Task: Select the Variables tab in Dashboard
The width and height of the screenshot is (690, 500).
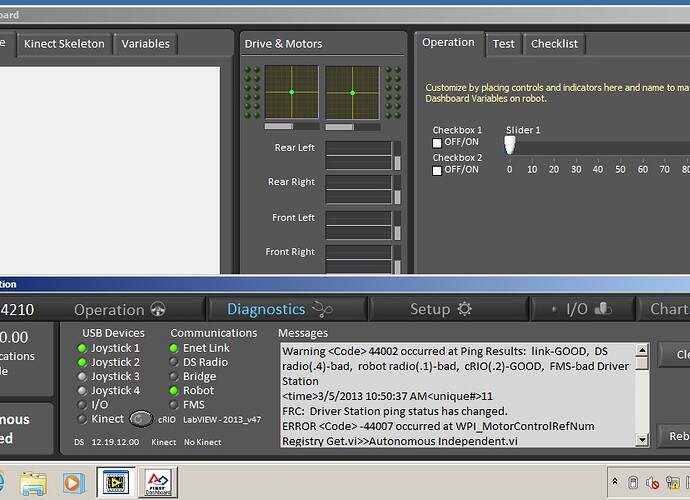Action: point(146,44)
